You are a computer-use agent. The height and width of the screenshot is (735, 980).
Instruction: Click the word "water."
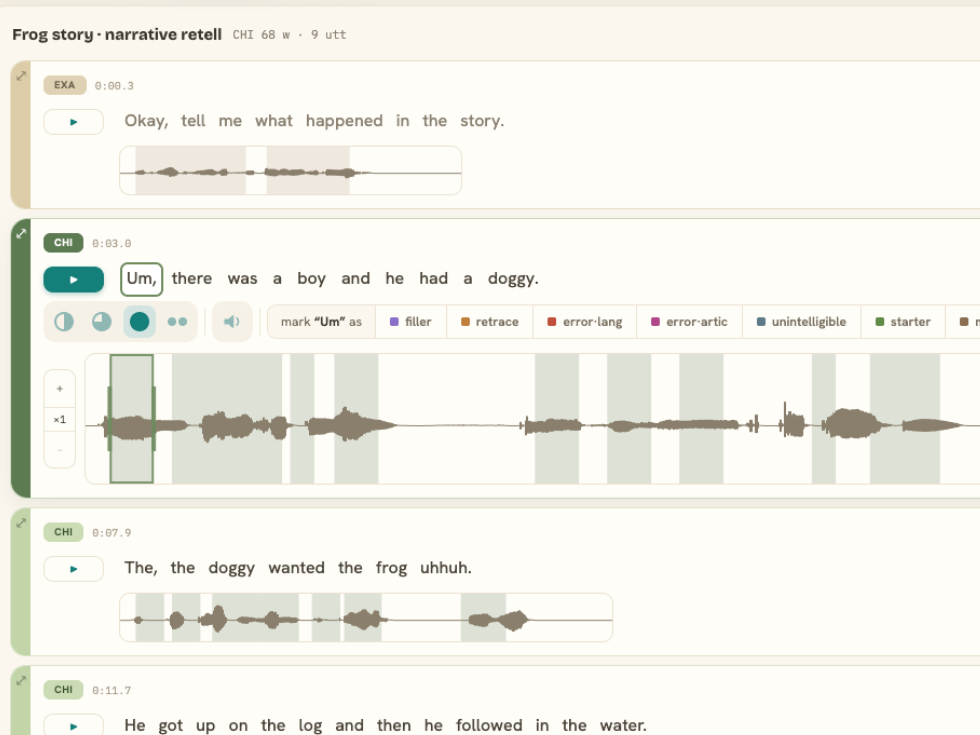click(623, 726)
